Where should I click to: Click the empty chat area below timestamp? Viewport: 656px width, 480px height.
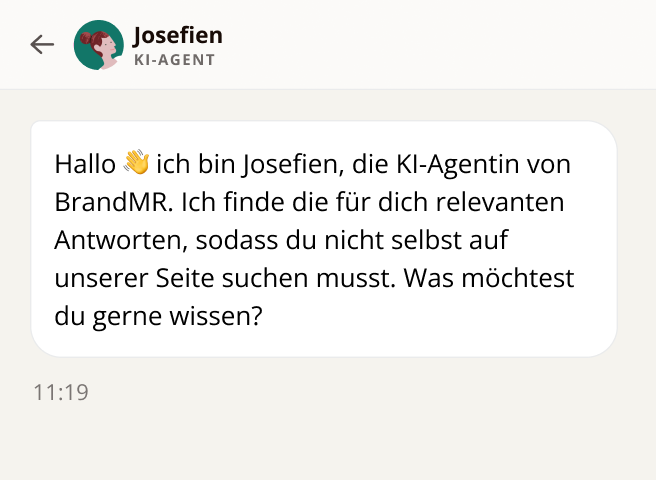click(328, 440)
